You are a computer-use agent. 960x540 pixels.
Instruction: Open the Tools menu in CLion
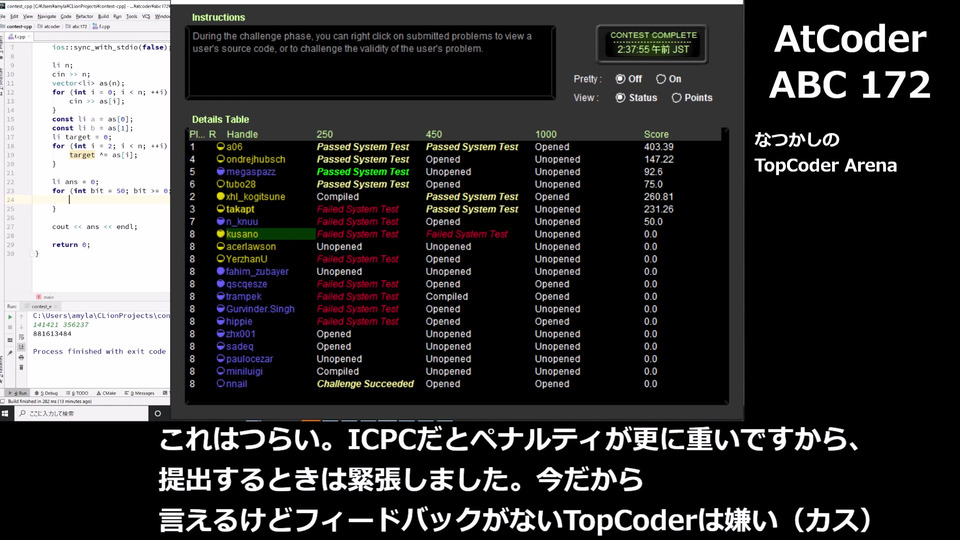[132, 17]
